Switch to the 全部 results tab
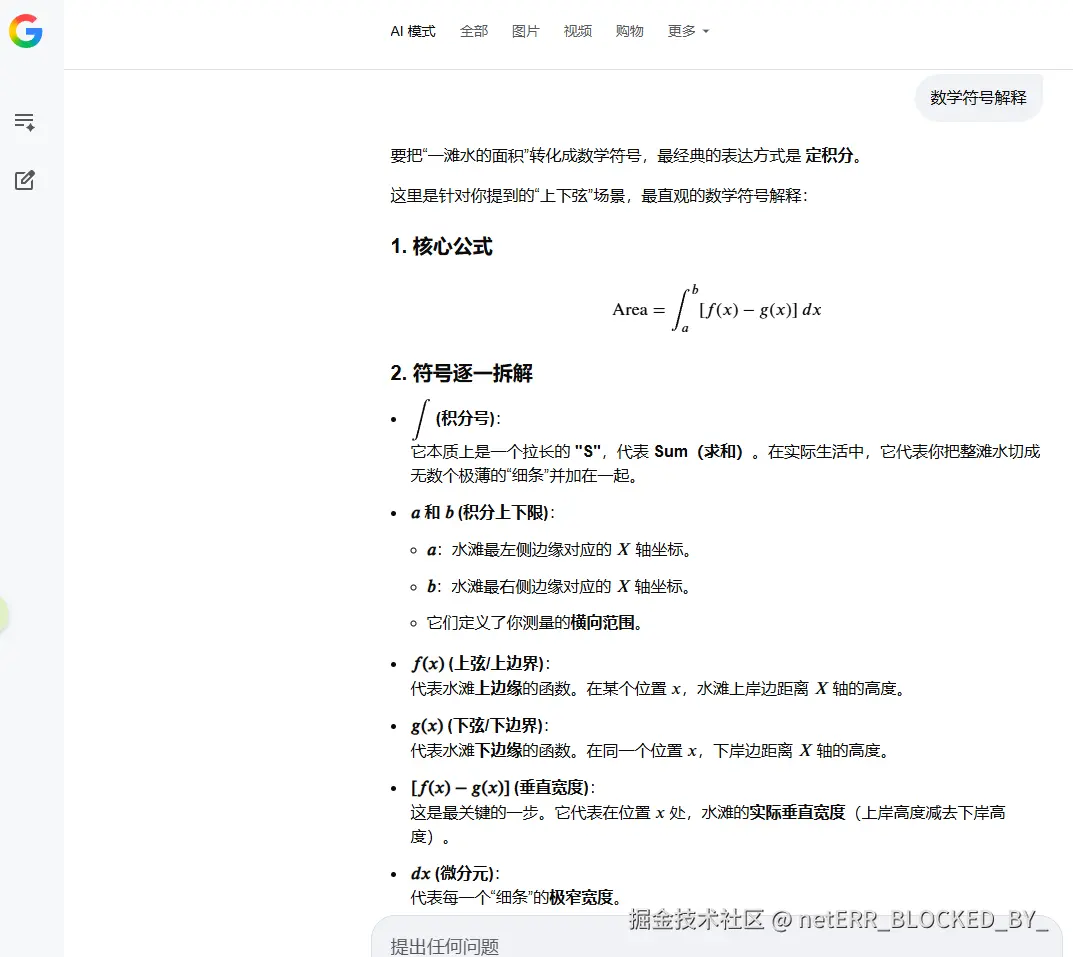1073x957 pixels. [x=474, y=31]
